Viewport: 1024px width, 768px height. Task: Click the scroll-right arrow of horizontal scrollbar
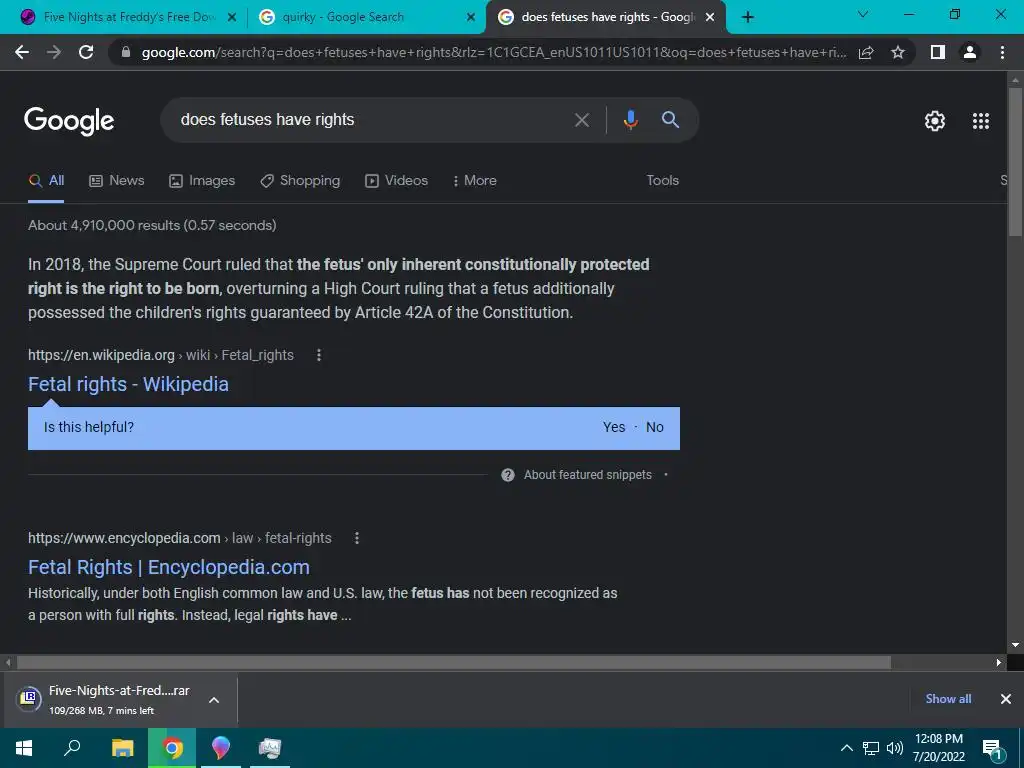pyautogui.click(x=999, y=662)
